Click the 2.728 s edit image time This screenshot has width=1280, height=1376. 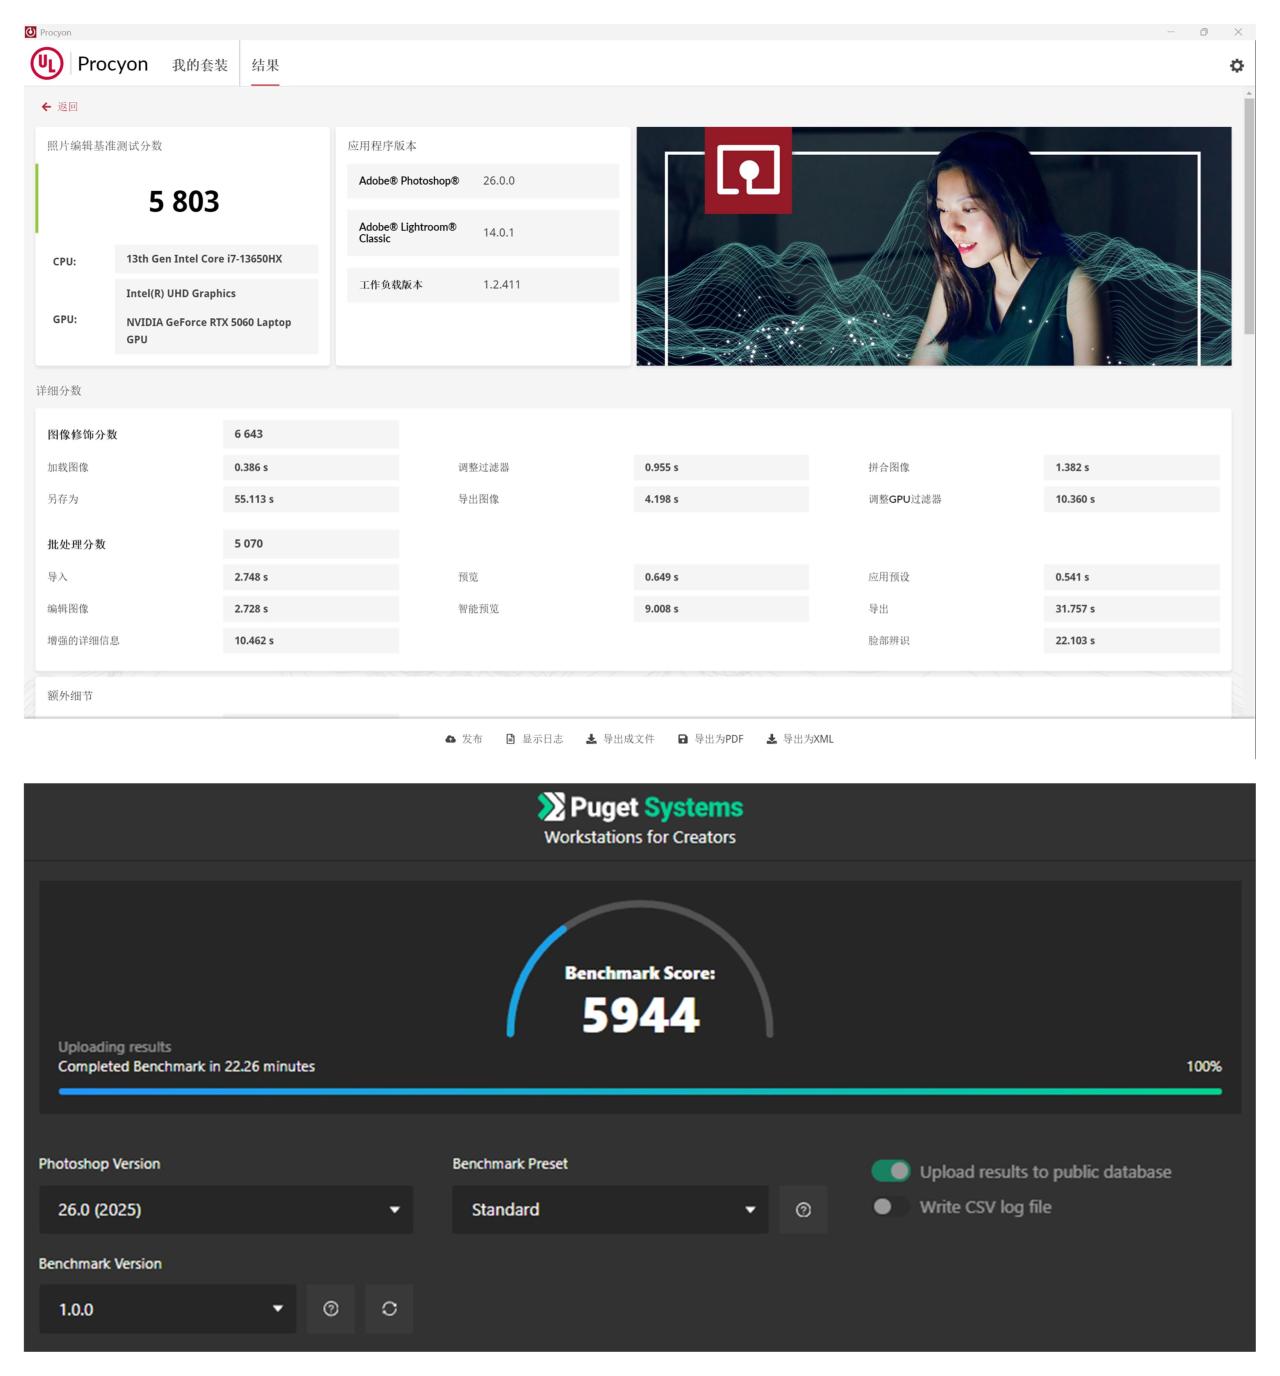[x=251, y=609]
